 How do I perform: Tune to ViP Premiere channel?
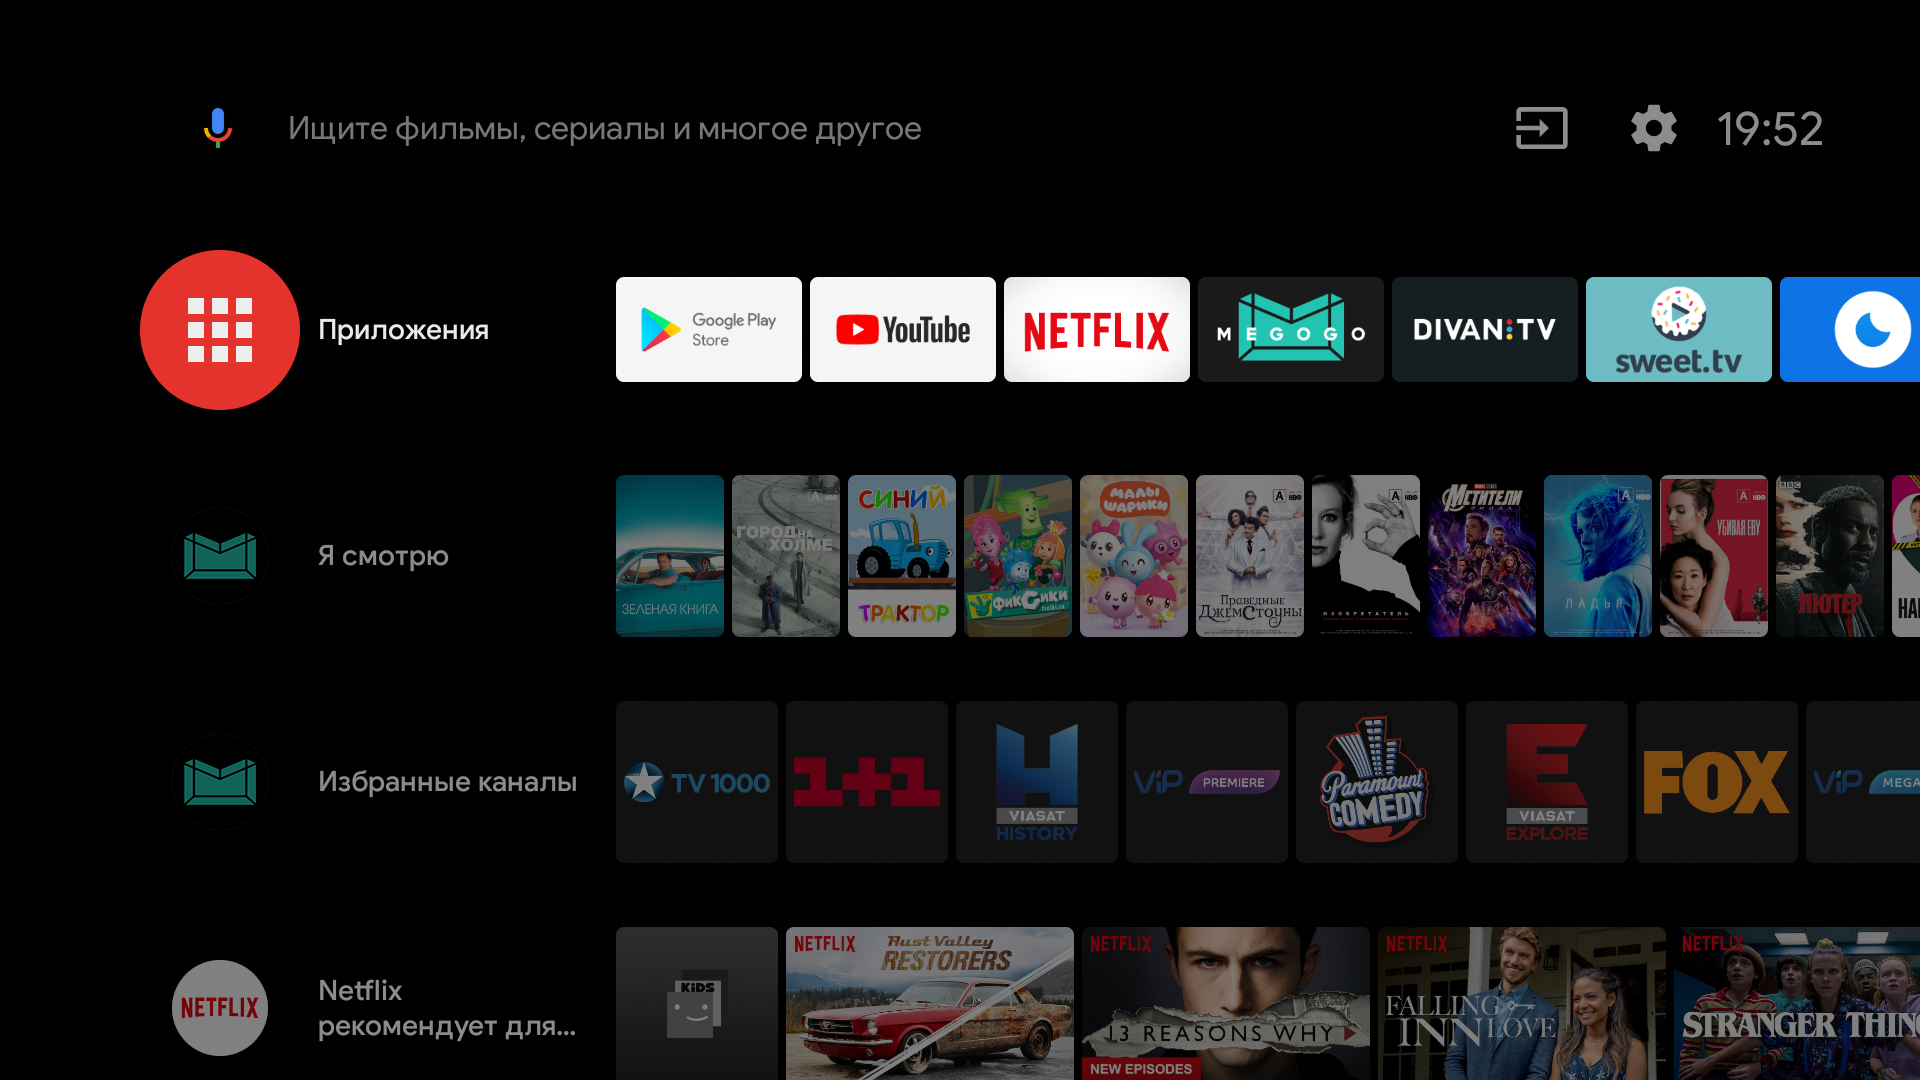click(1207, 782)
